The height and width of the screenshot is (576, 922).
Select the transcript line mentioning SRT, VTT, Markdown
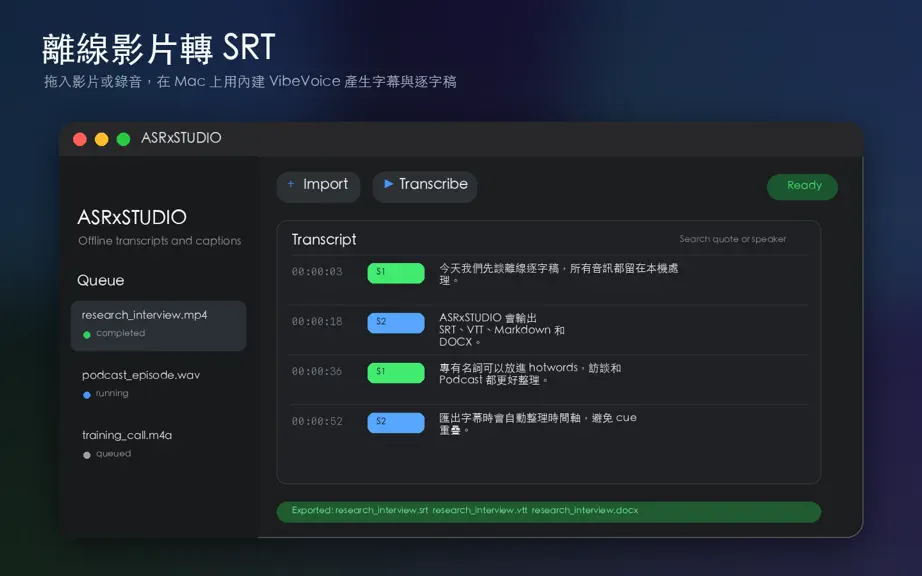[502, 330]
